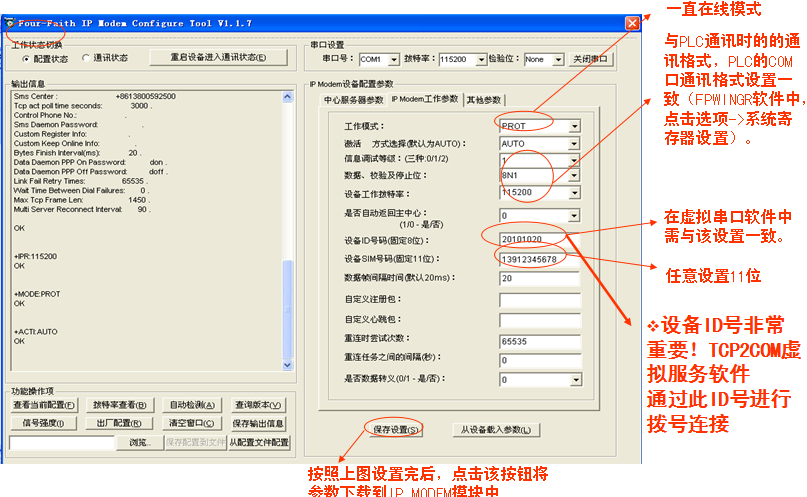Viewport: 807px width, 497px height.
Task: Click the 保存设置 button
Action: tap(389, 429)
